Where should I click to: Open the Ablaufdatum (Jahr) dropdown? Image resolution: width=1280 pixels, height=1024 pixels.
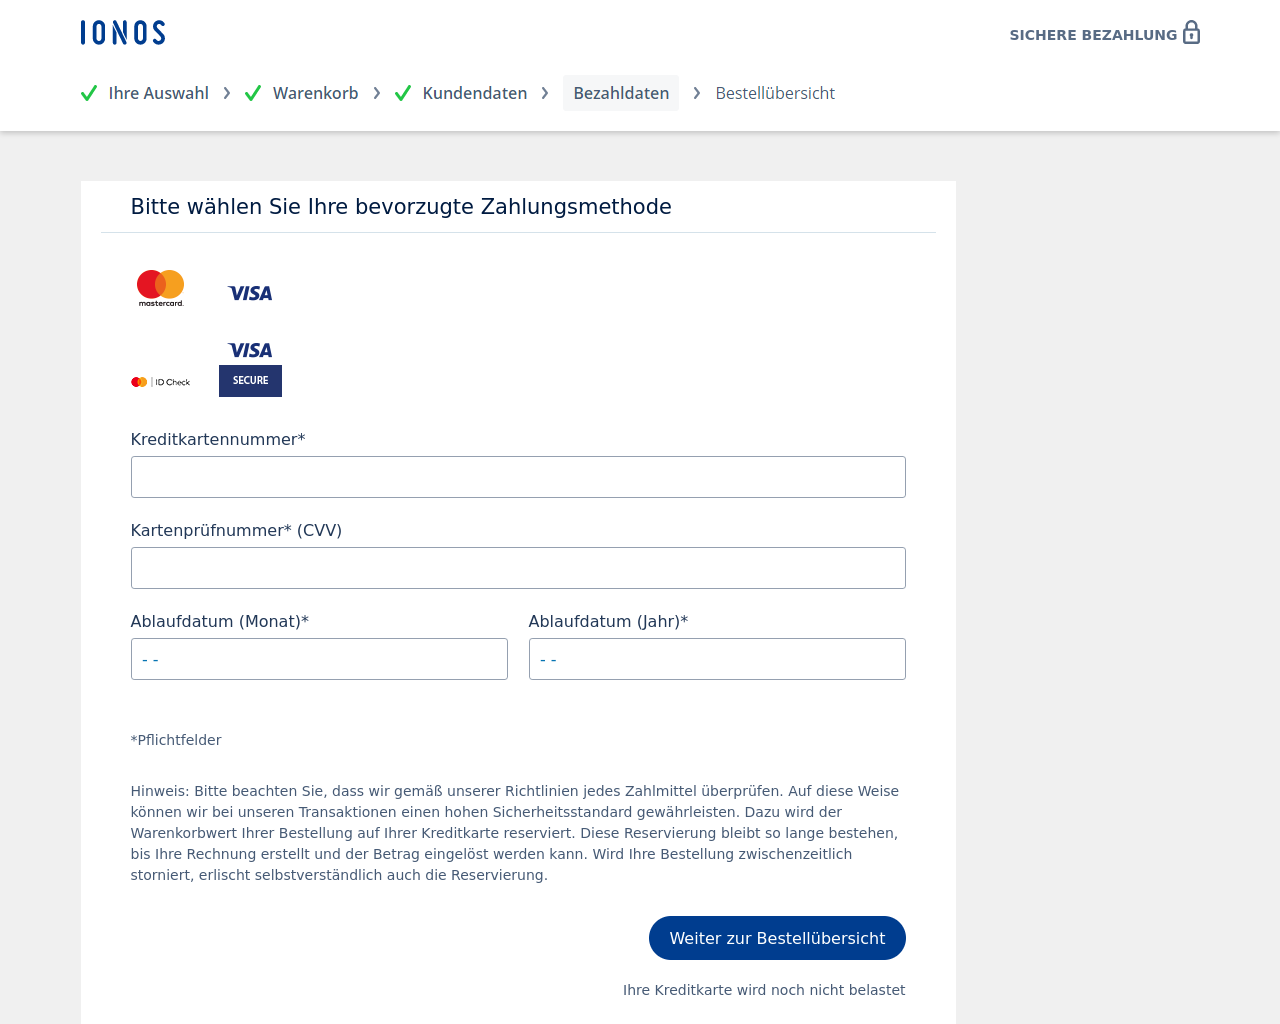(x=717, y=659)
